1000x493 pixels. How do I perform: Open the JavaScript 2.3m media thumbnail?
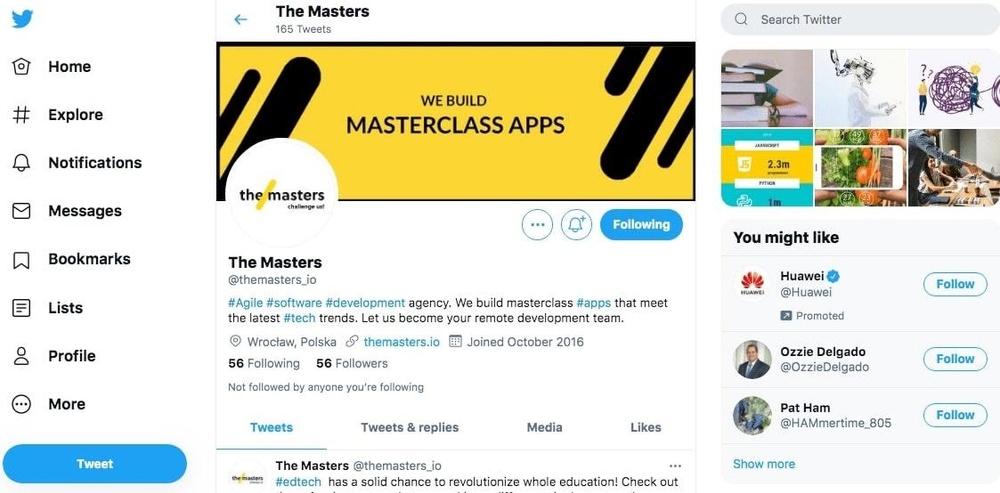click(767, 168)
